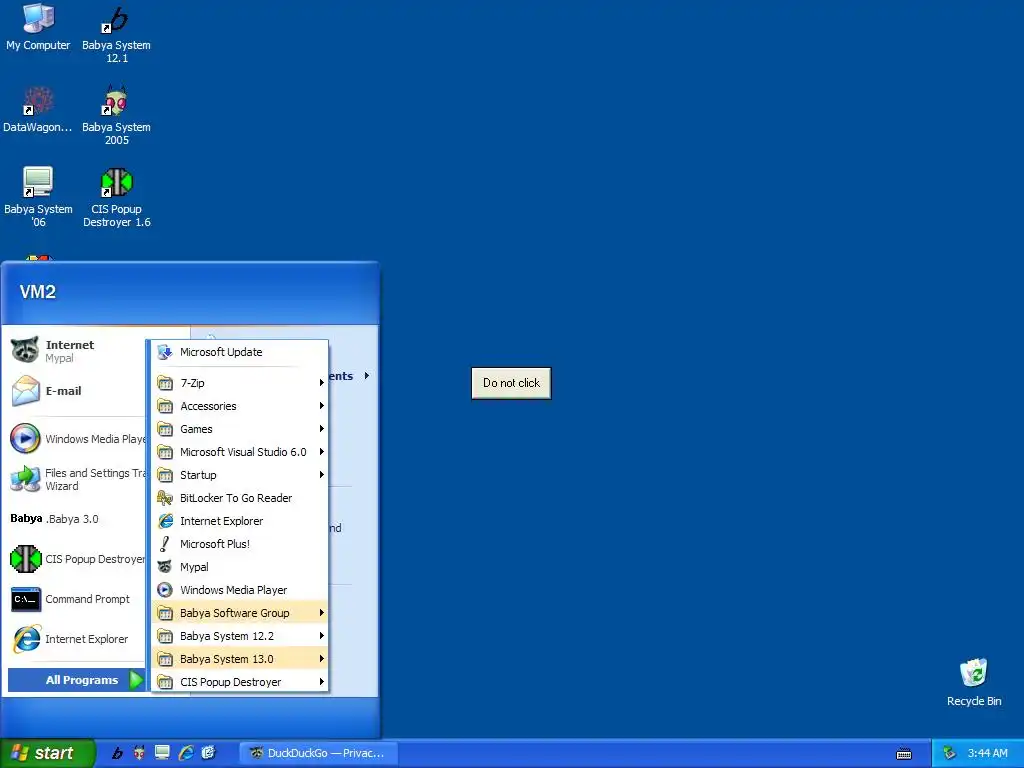Open Files and Settings Transfer Wizard

click(x=76, y=479)
